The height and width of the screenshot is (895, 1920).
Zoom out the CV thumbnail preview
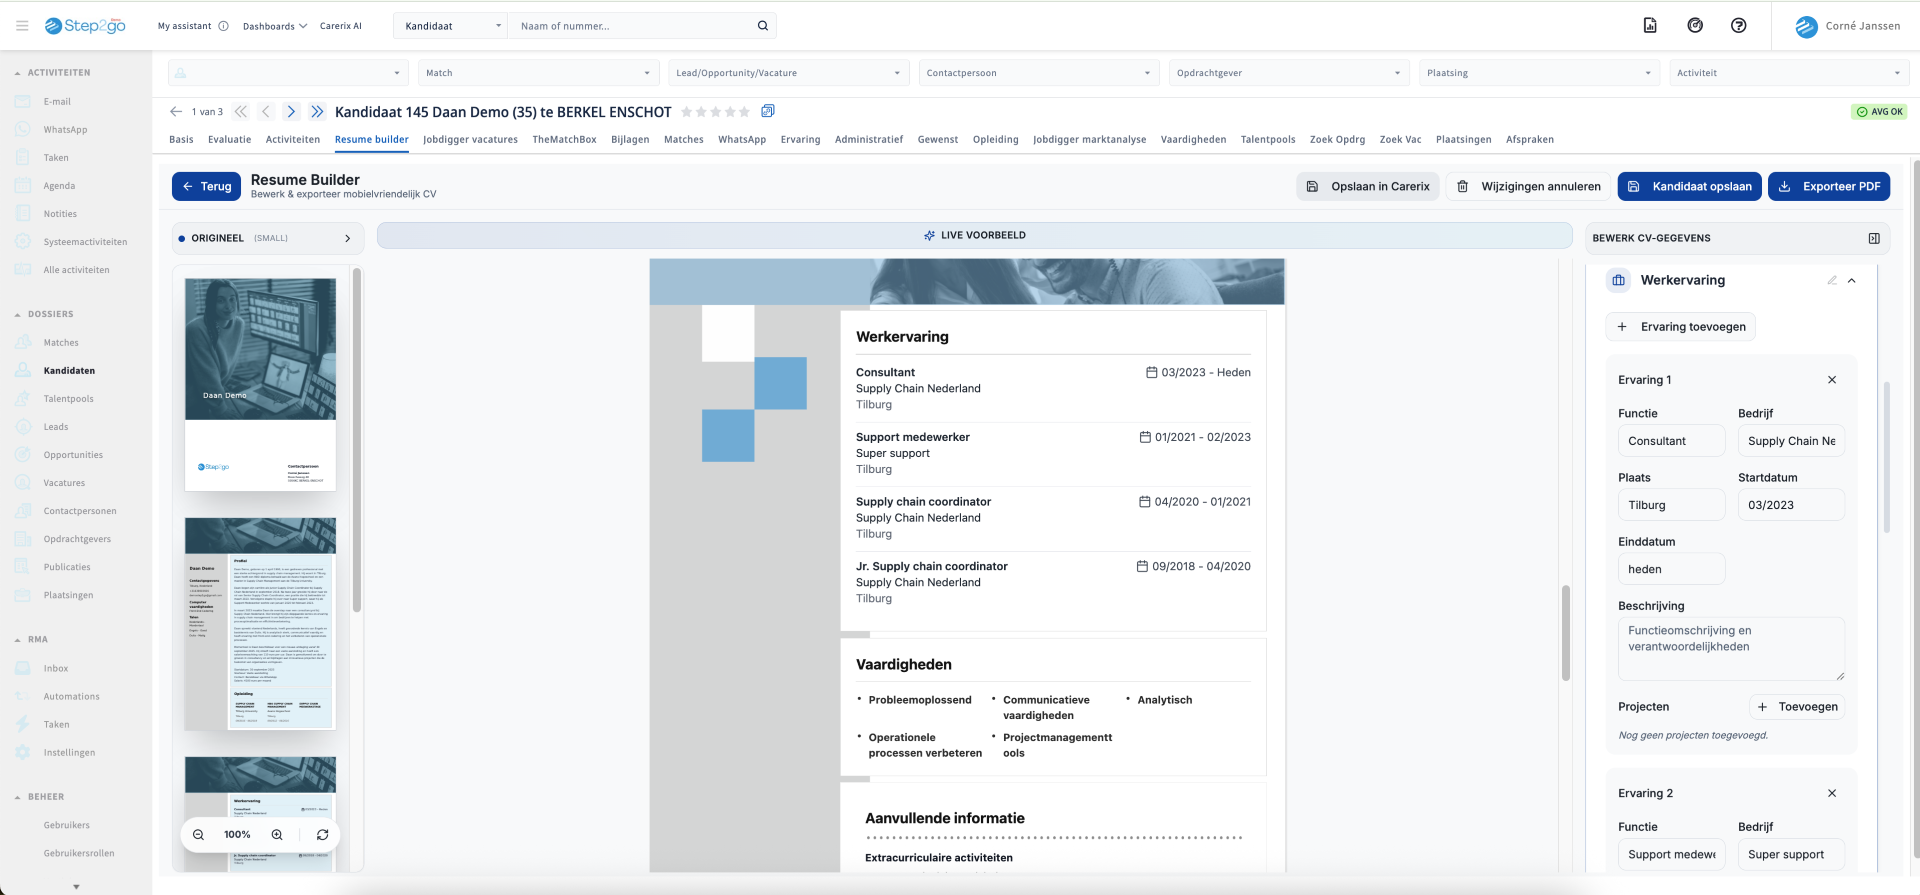click(199, 835)
